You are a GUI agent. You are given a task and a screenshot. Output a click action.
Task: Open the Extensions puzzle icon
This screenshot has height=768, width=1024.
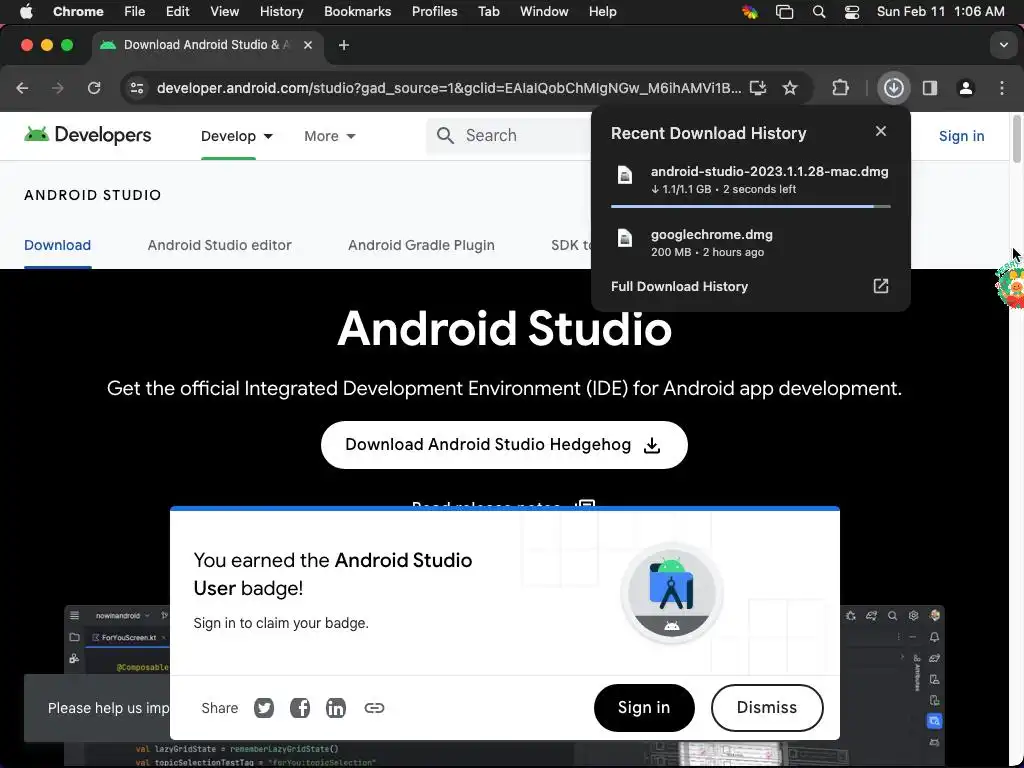tap(840, 88)
